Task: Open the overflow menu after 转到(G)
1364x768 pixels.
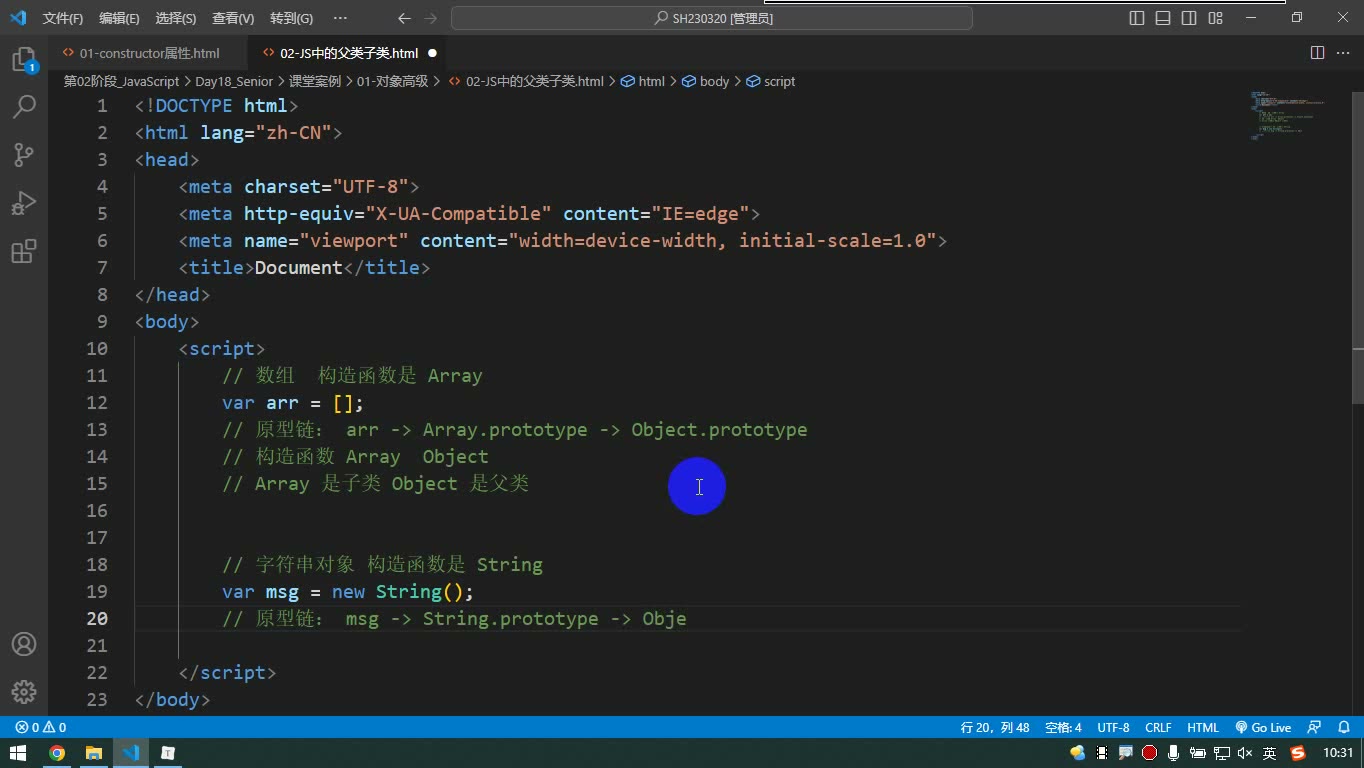Action: click(340, 18)
